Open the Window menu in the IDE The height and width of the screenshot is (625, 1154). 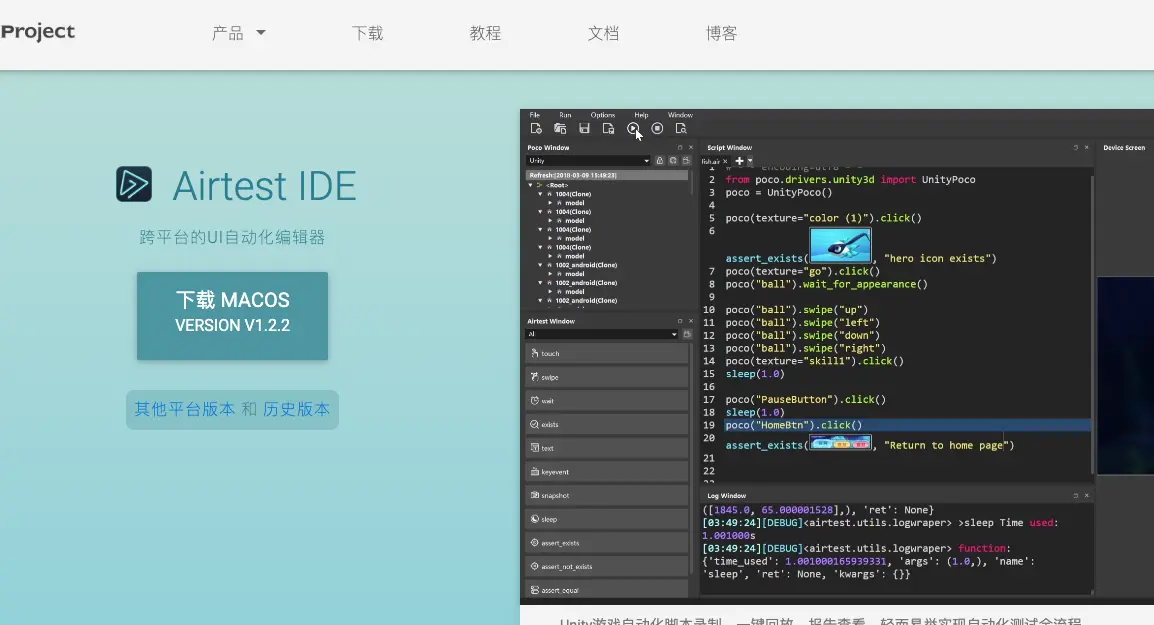680,115
